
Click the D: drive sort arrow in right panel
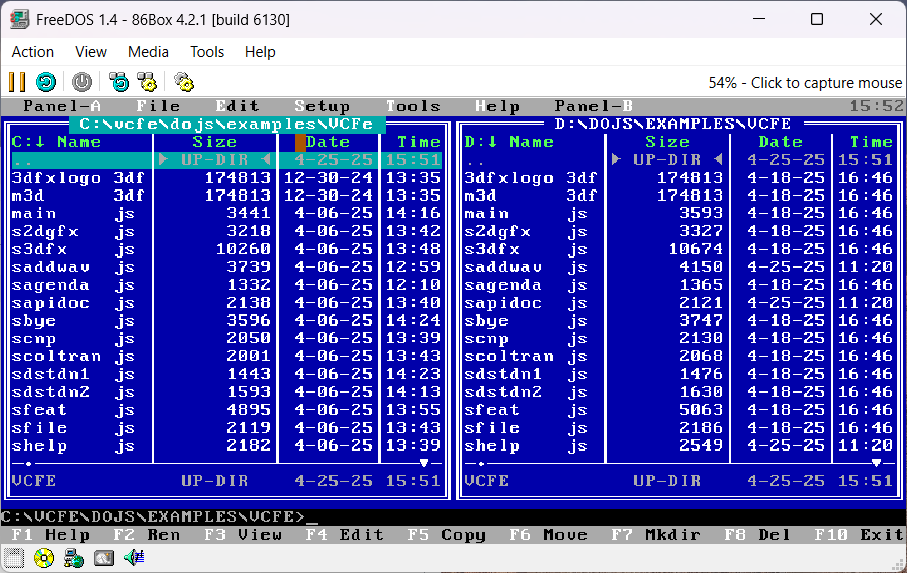pyautogui.click(x=492, y=142)
